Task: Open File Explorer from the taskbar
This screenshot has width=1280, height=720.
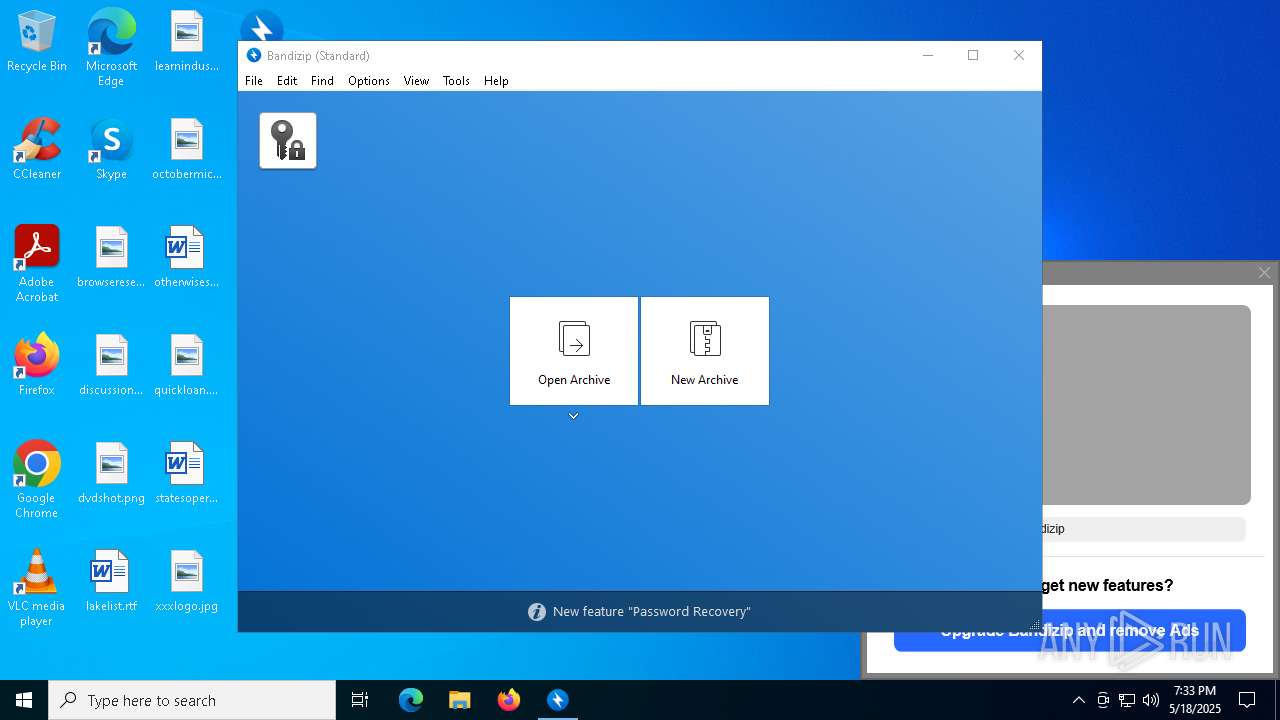Action: [x=460, y=700]
